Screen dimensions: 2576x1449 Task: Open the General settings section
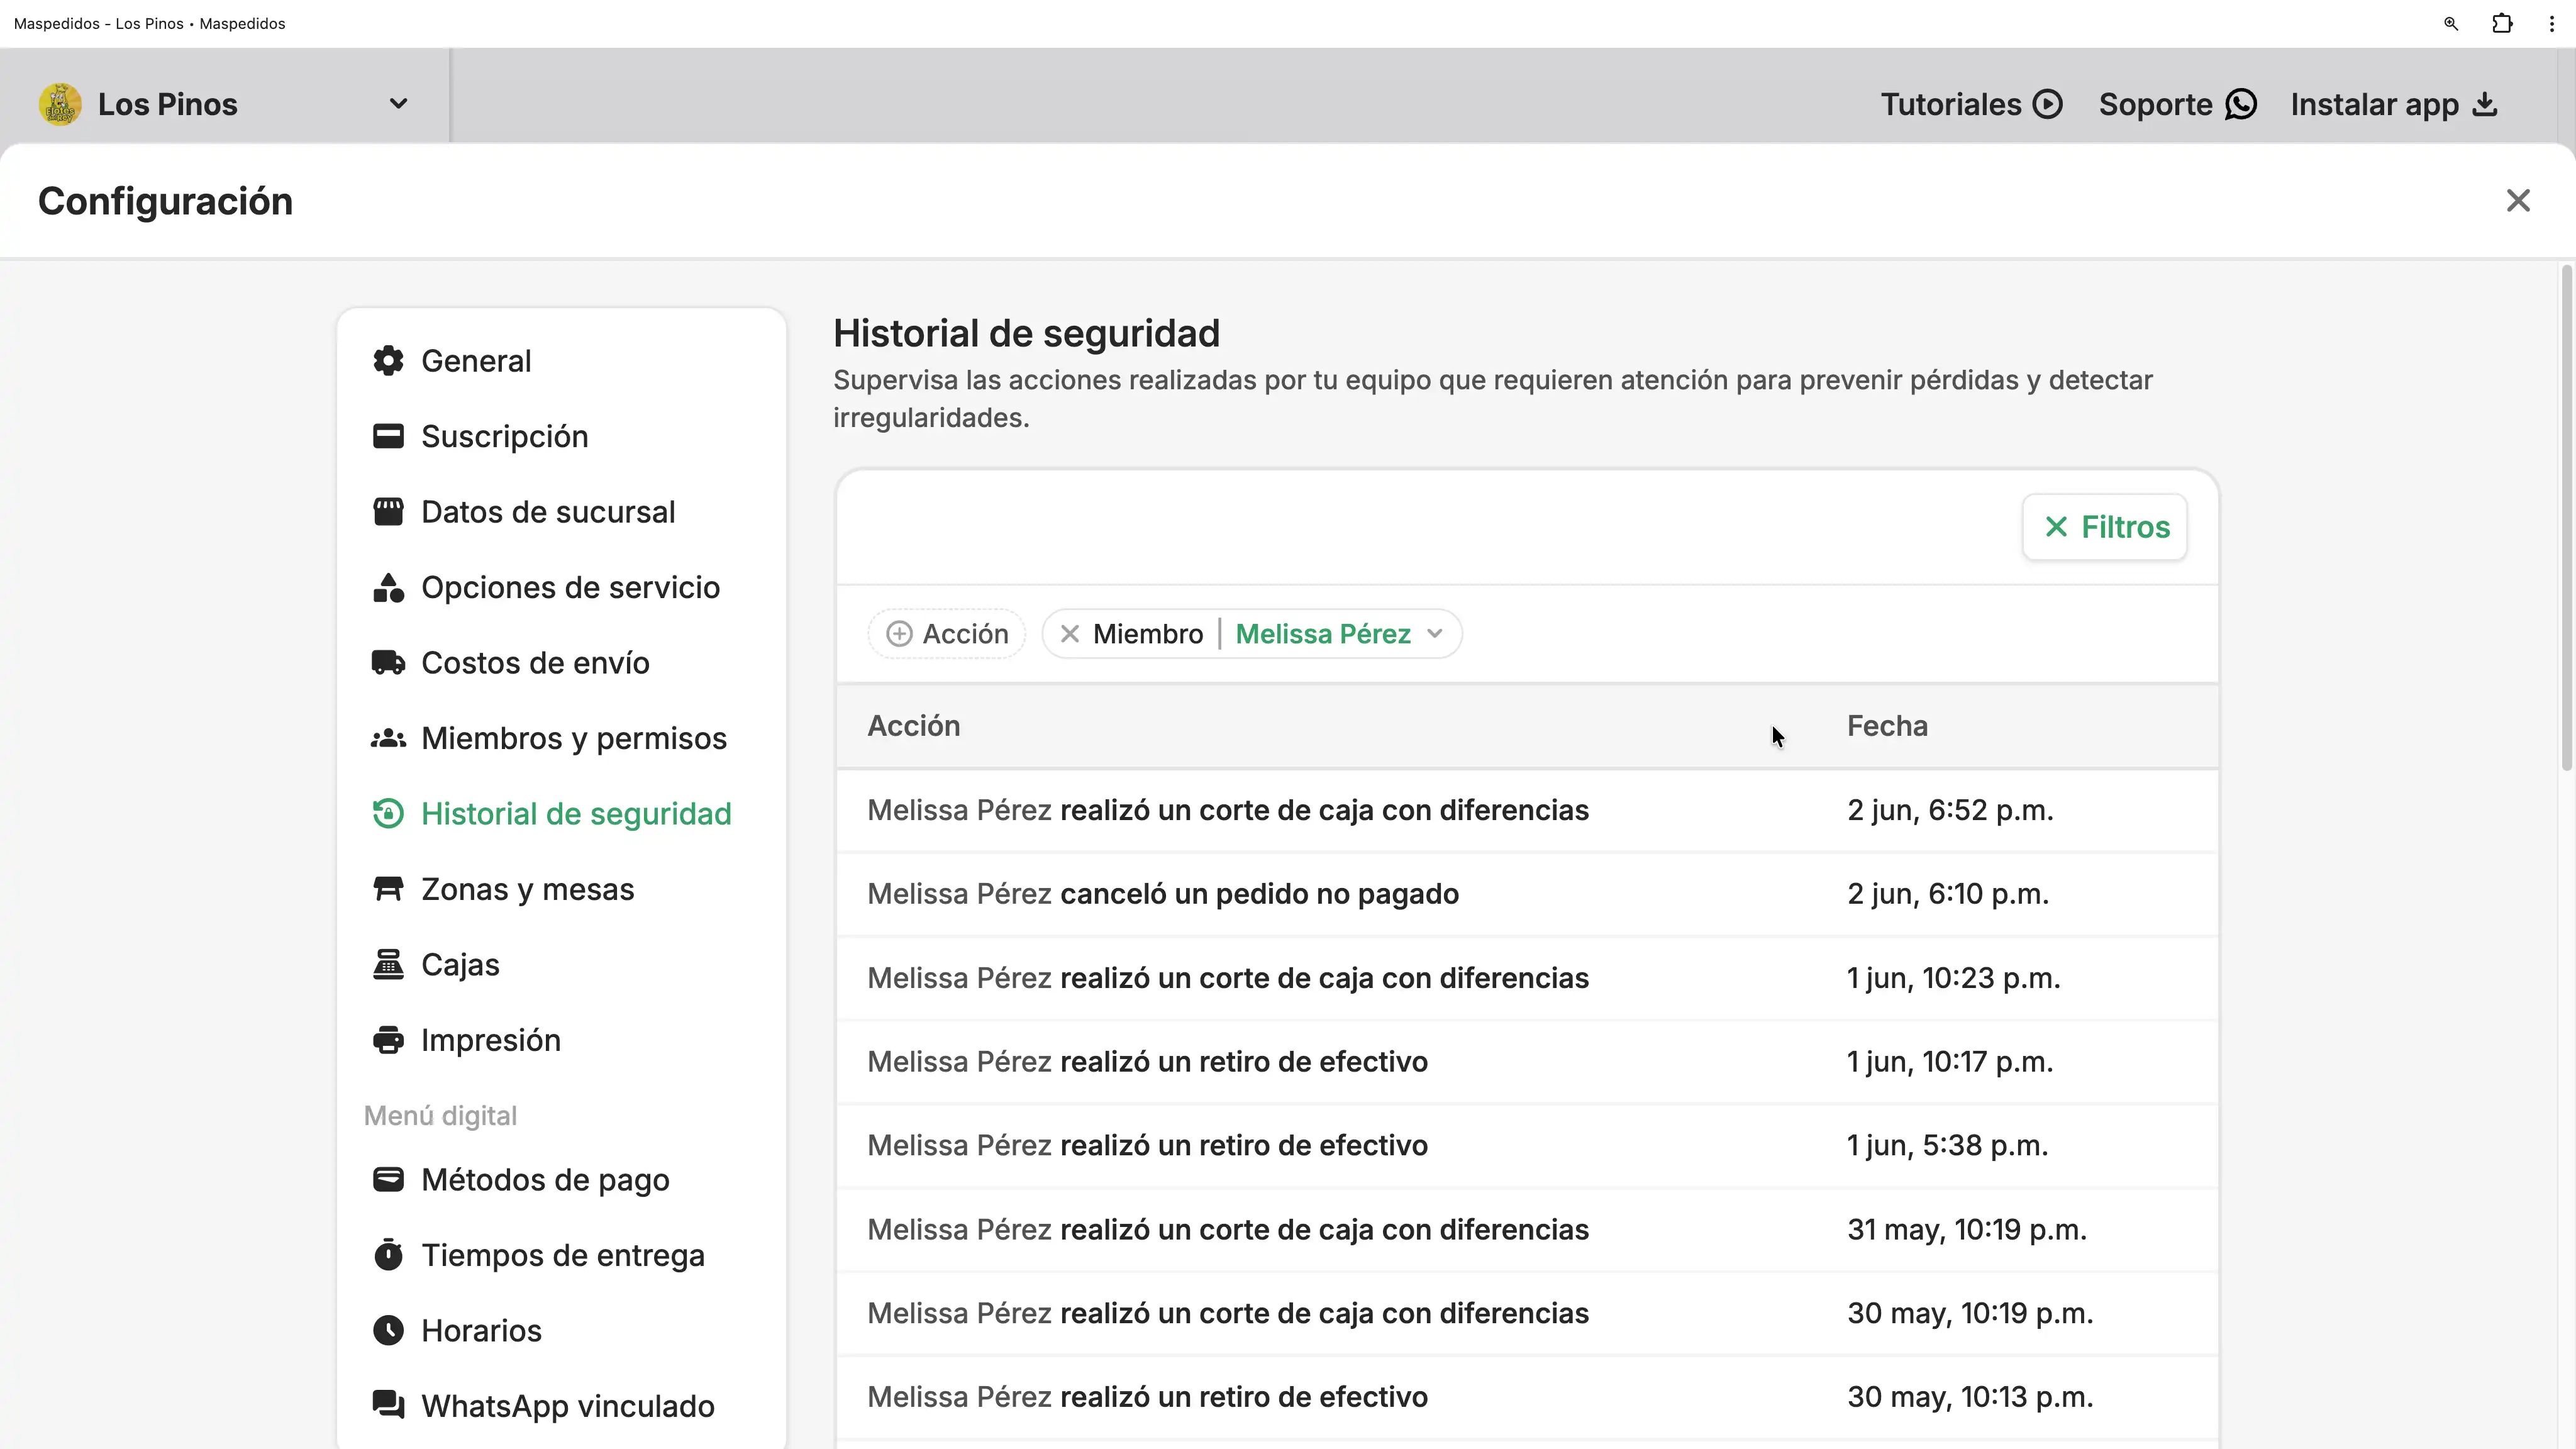coord(561,361)
